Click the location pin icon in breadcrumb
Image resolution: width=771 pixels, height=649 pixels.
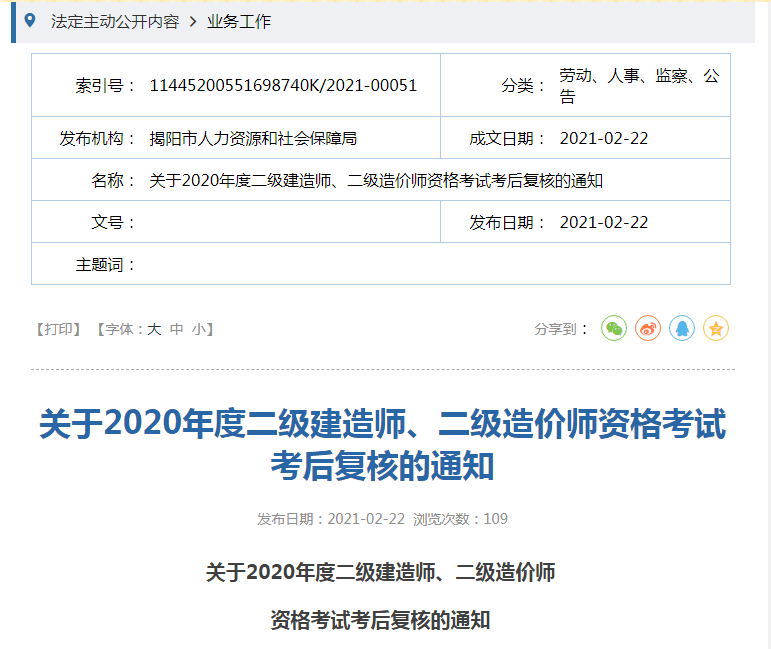click(31, 21)
